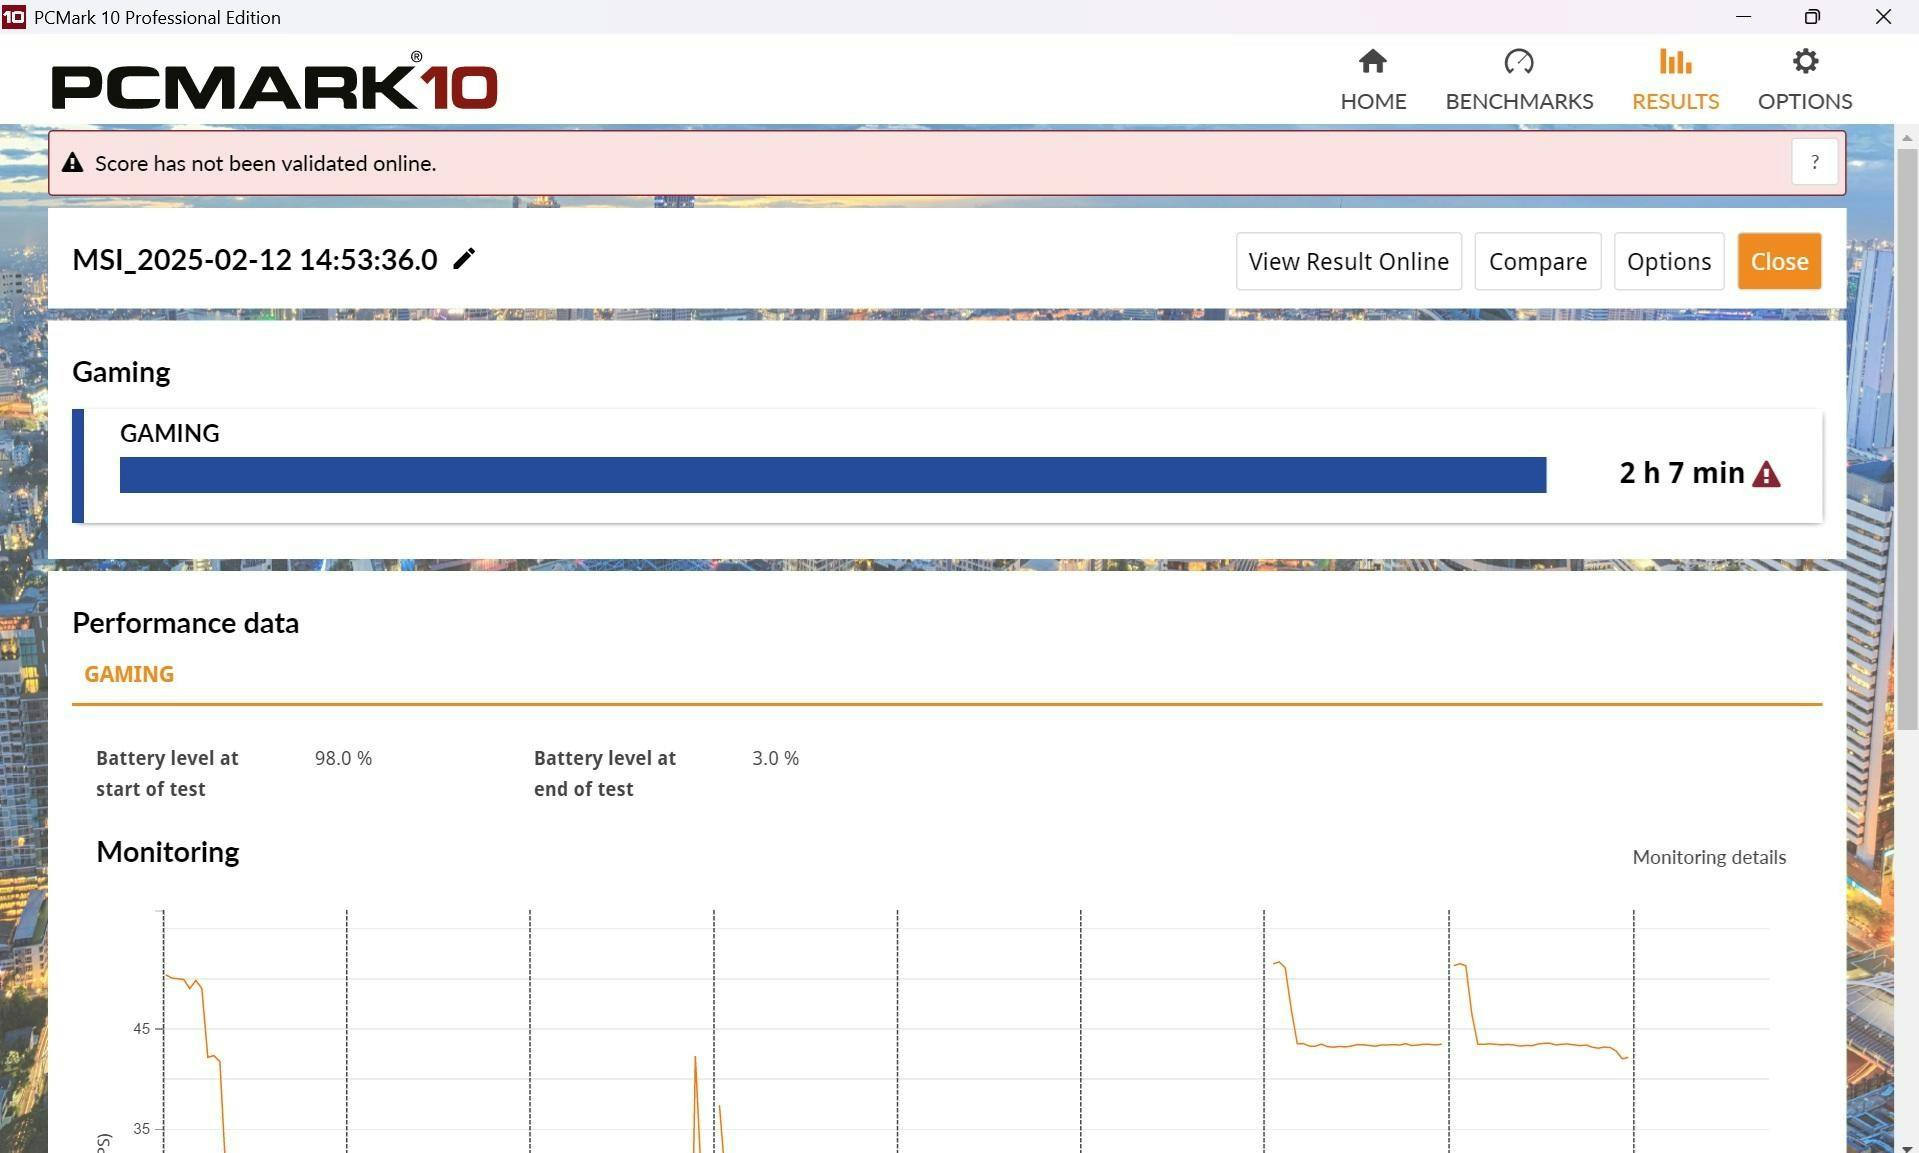Click the PCMark 10 logo
This screenshot has height=1153, width=1919.
(275, 82)
